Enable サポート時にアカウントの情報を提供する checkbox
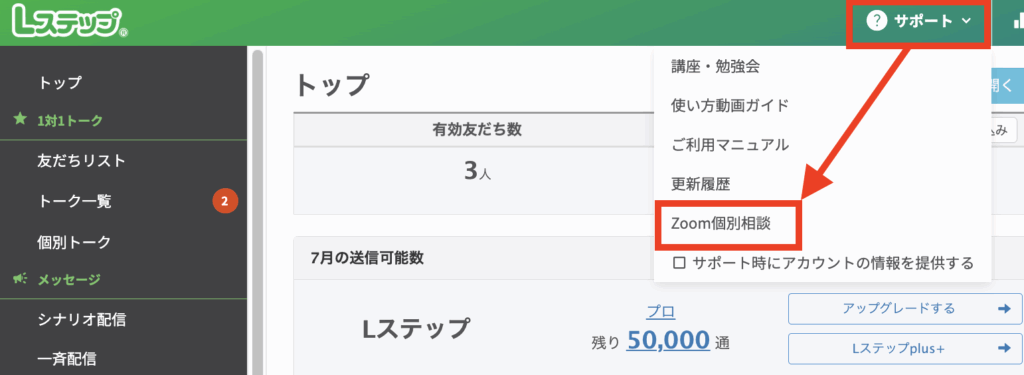1024x375 pixels. pyautogui.click(x=680, y=263)
